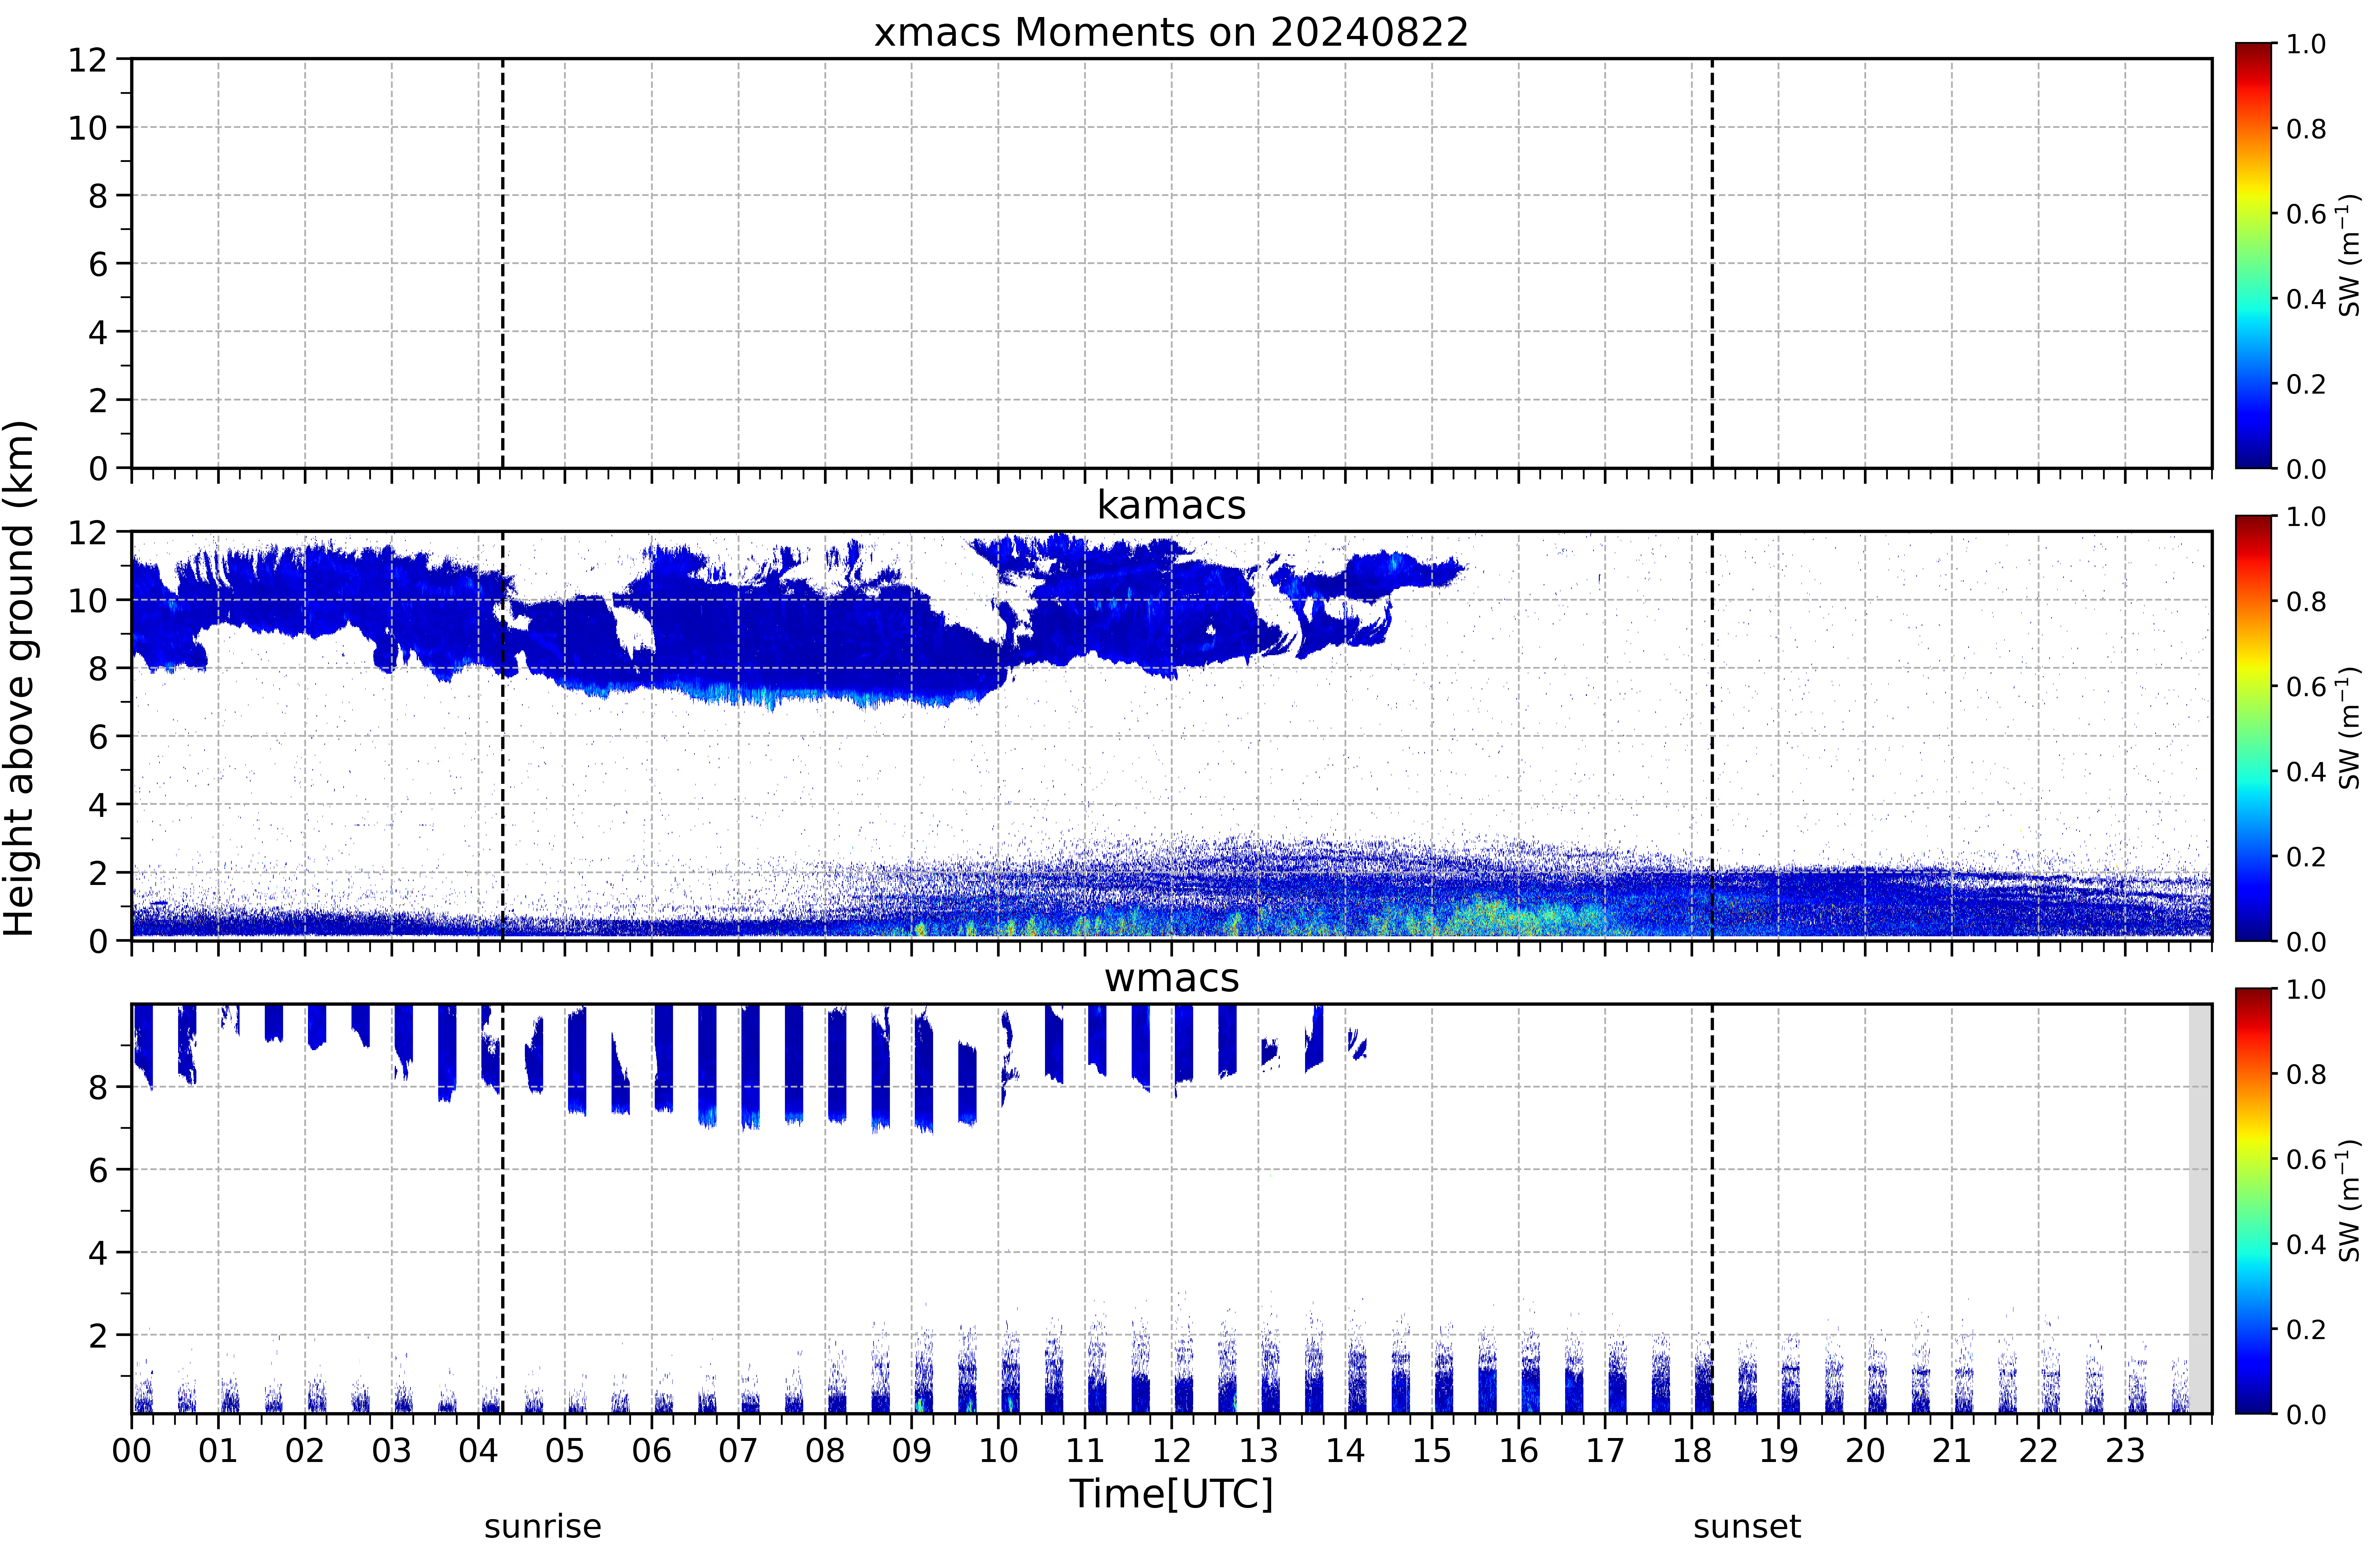Click the sunset dashed line in wmacs panel
Image resolution: width=2380 pixels, height=1560 pixels.
pos(1712,1209)
